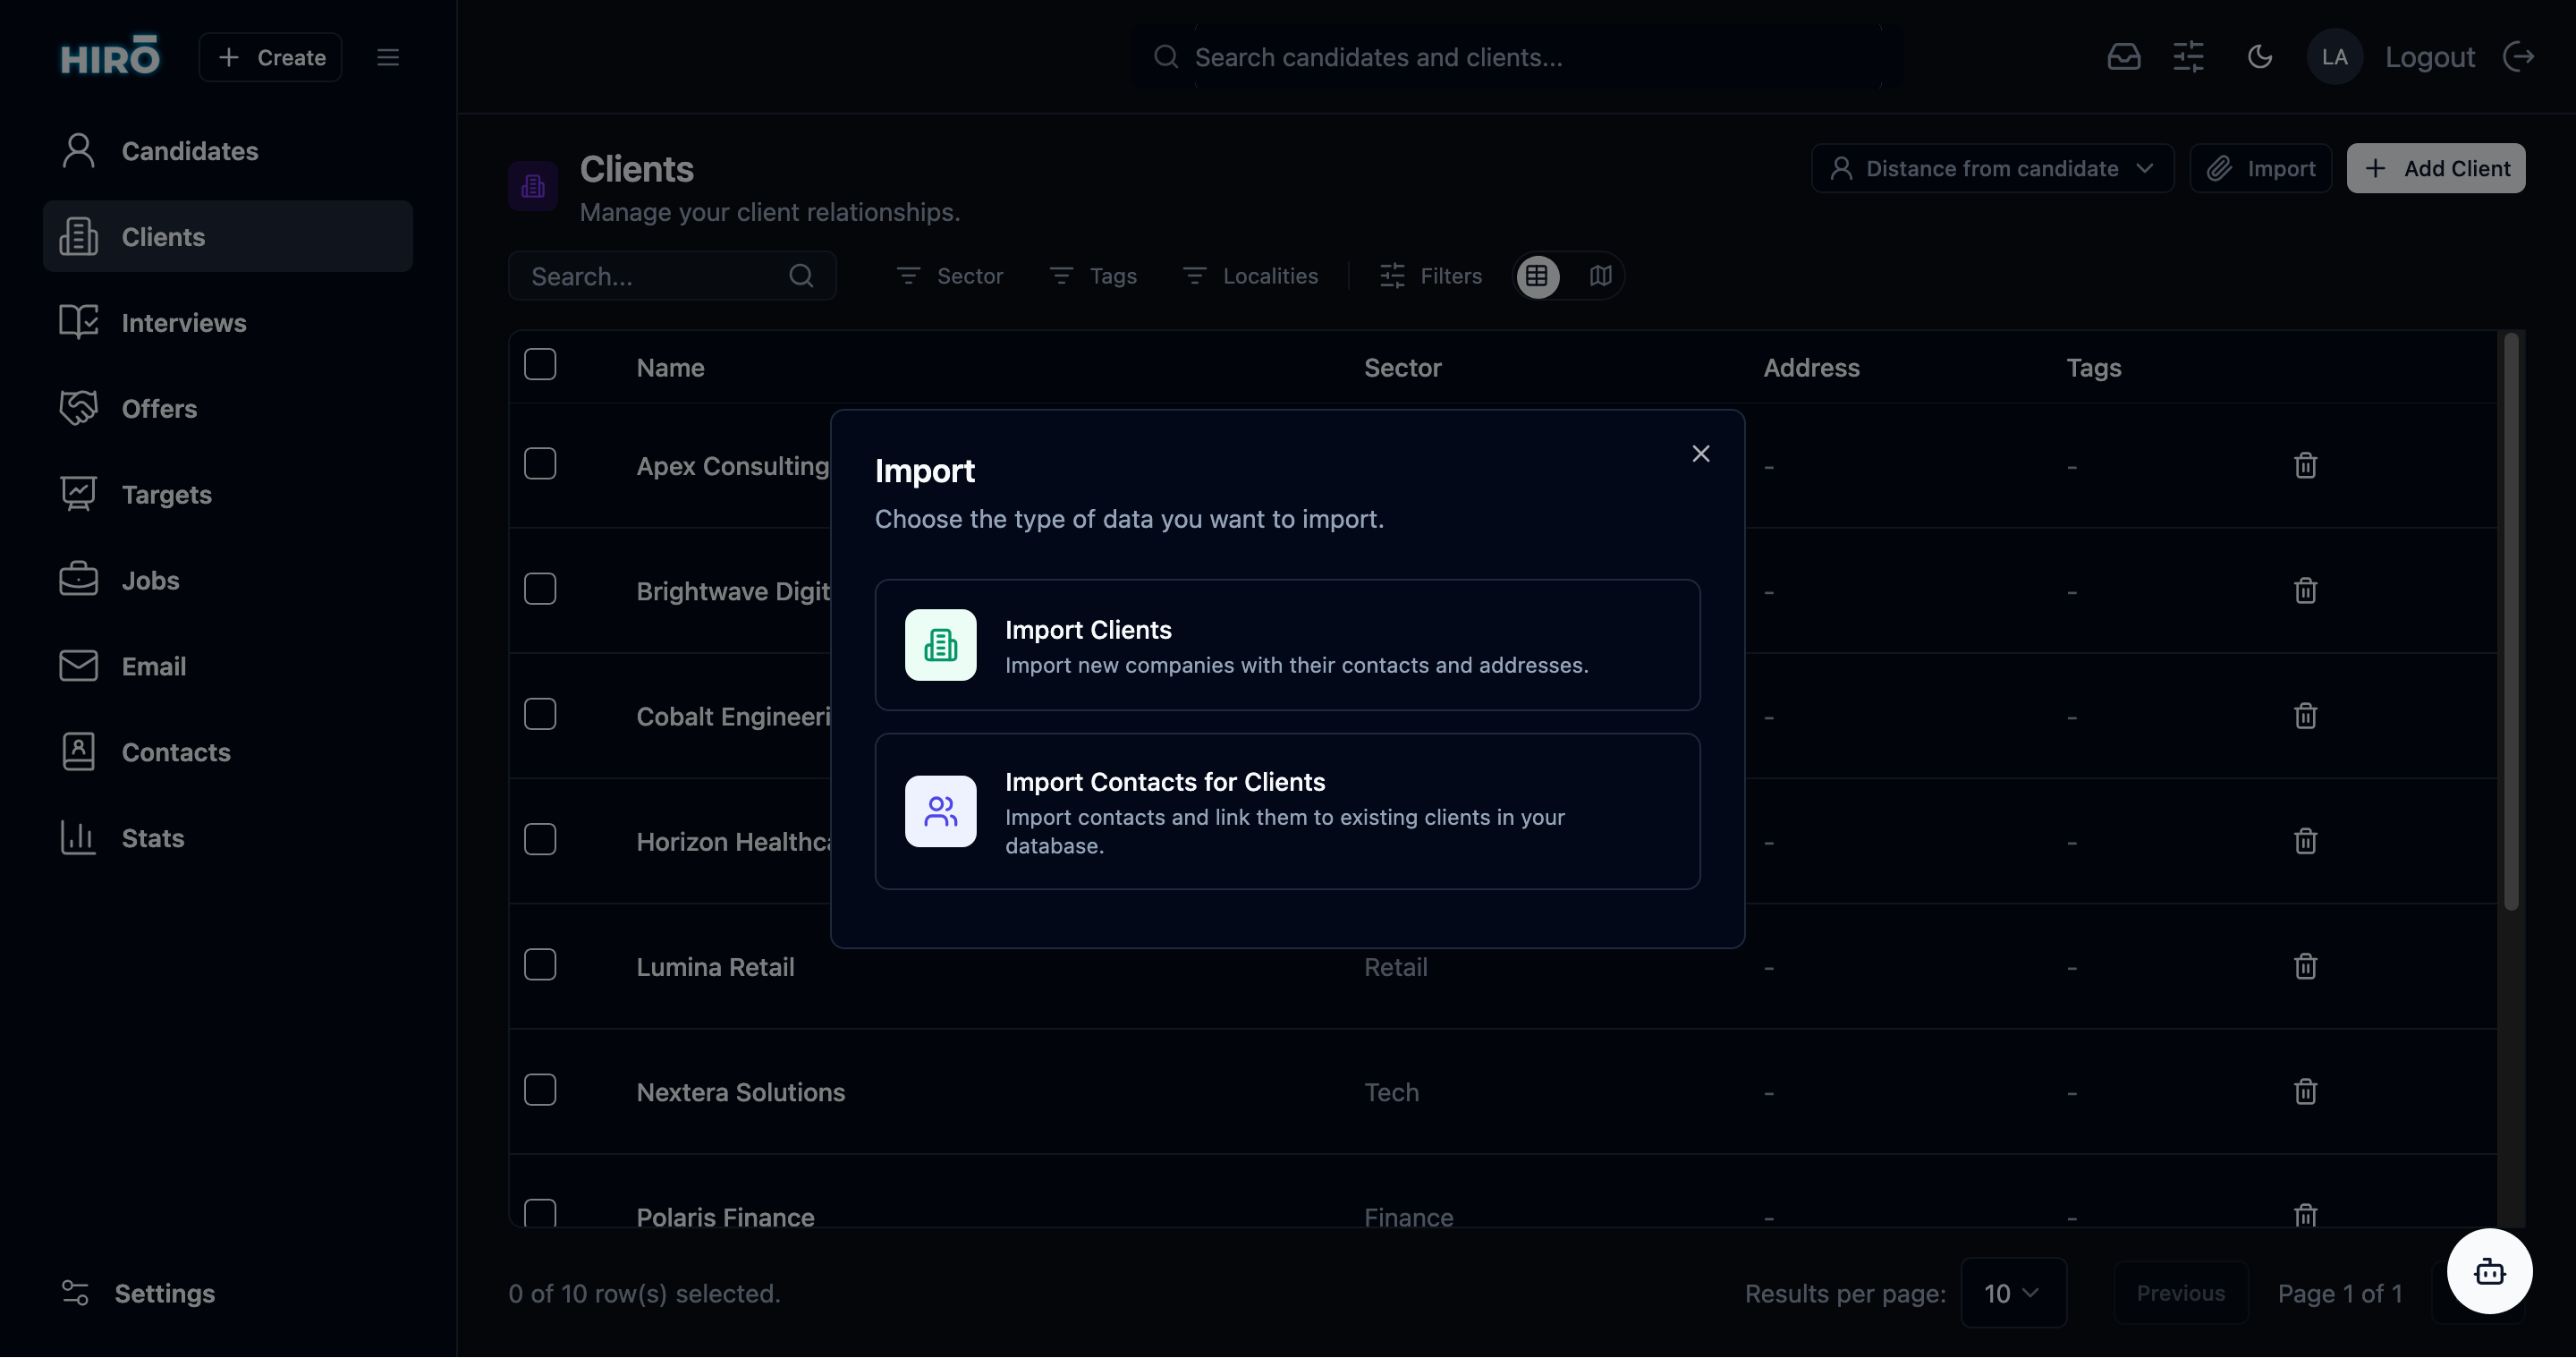
Task: Select the checkbox next to Lumina Retail
Action: [541, 964]
